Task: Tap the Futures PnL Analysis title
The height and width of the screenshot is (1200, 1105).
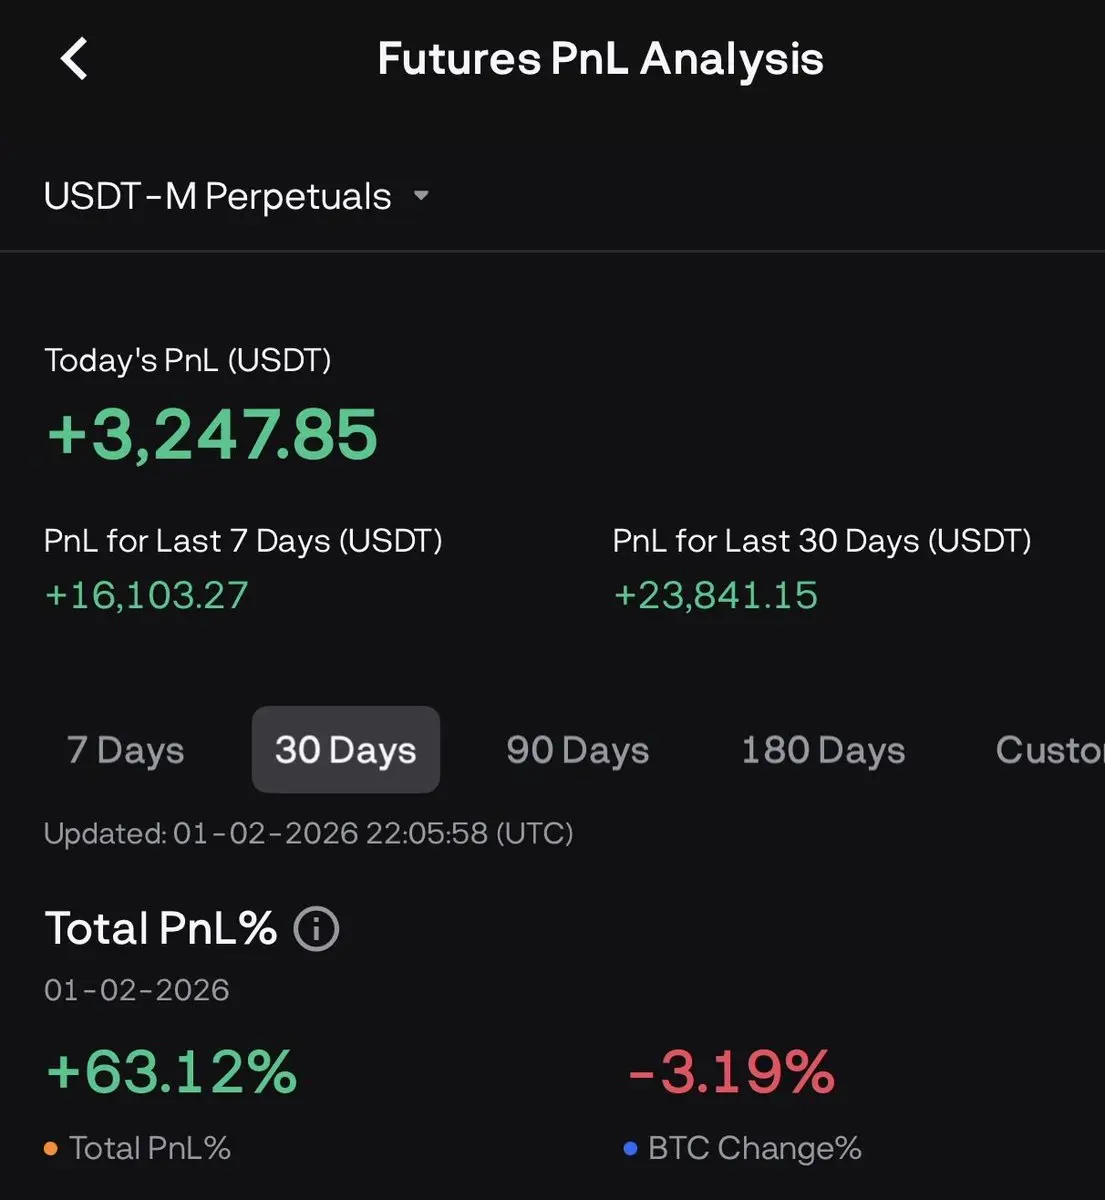Action: click(x=600, y=59)
